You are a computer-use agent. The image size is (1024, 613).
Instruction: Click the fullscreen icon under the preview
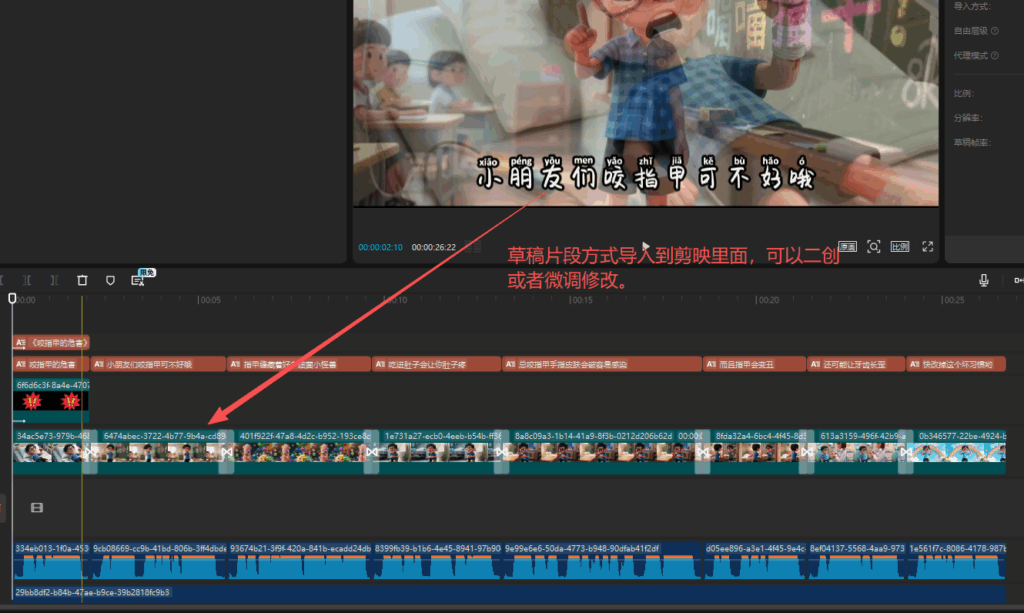[x=927, y=246]
